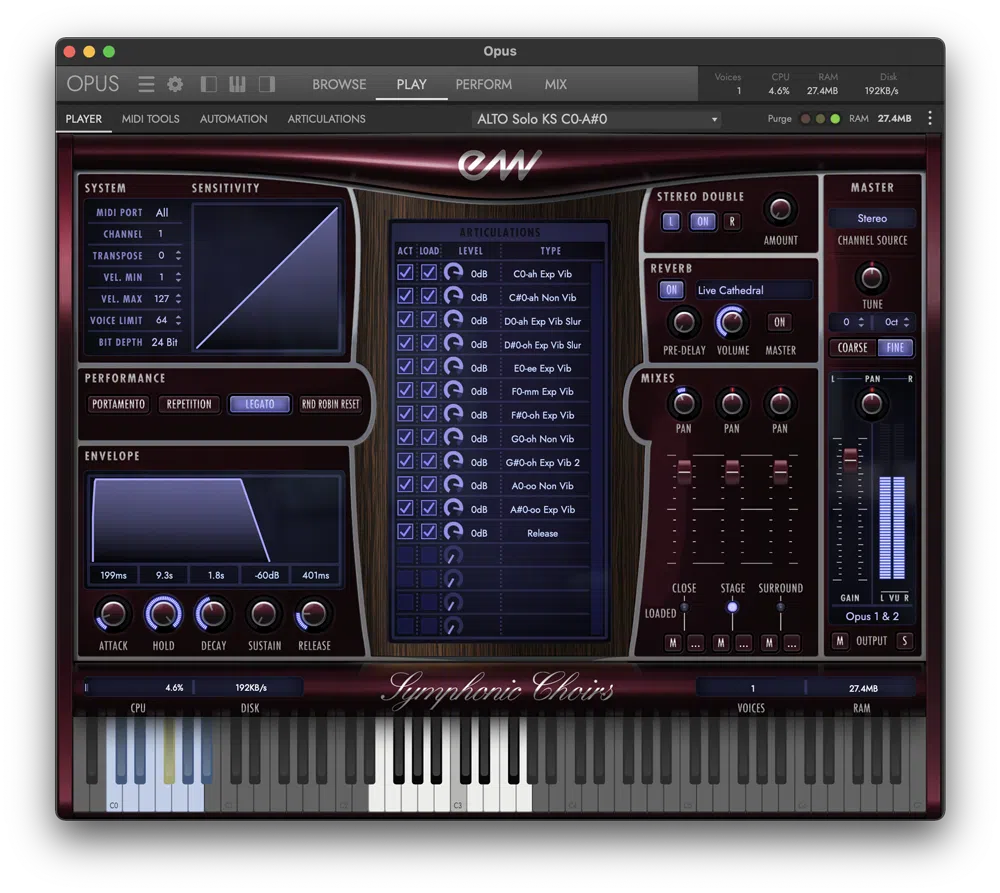Image resolution: width=1000 pixels, height=893 pixels.
Task: Toggle the right sidebar panel icon
Action: pyautogui.click(x=267, y=85)
